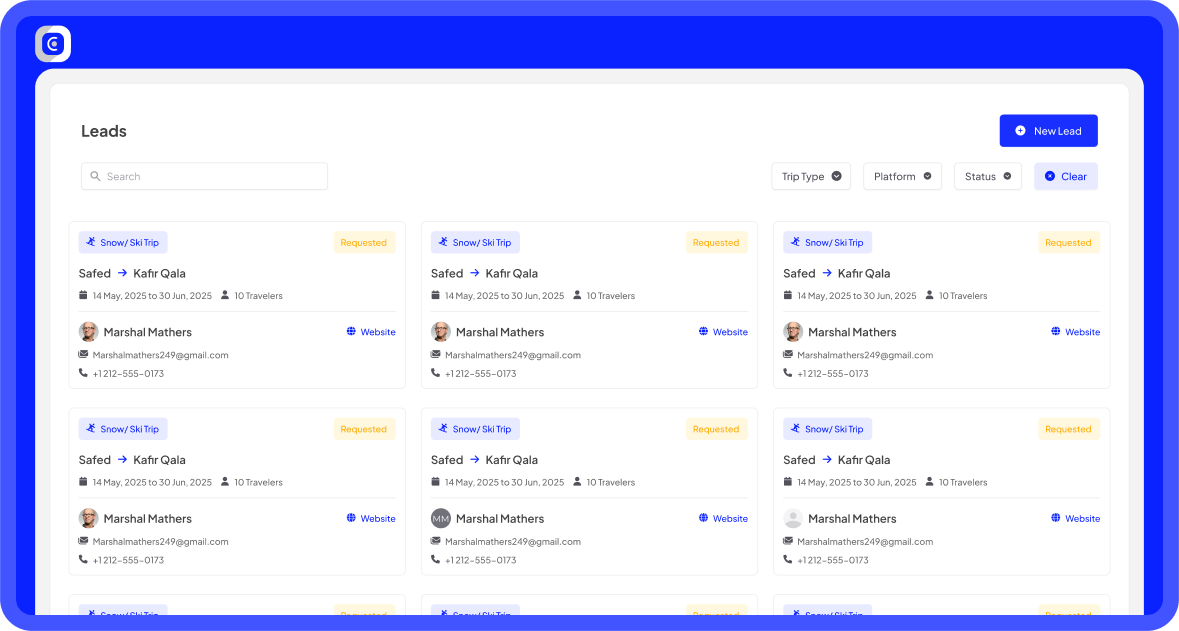Click the app logo in the top-left corner
The width and height of the screenshot is (1179, 631).
52,43
